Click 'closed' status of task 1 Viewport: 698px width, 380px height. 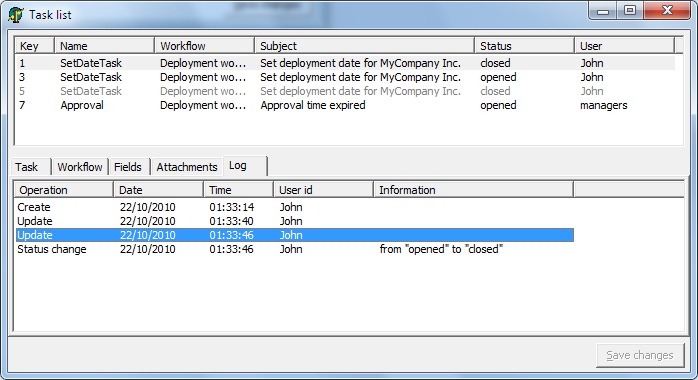495,63
